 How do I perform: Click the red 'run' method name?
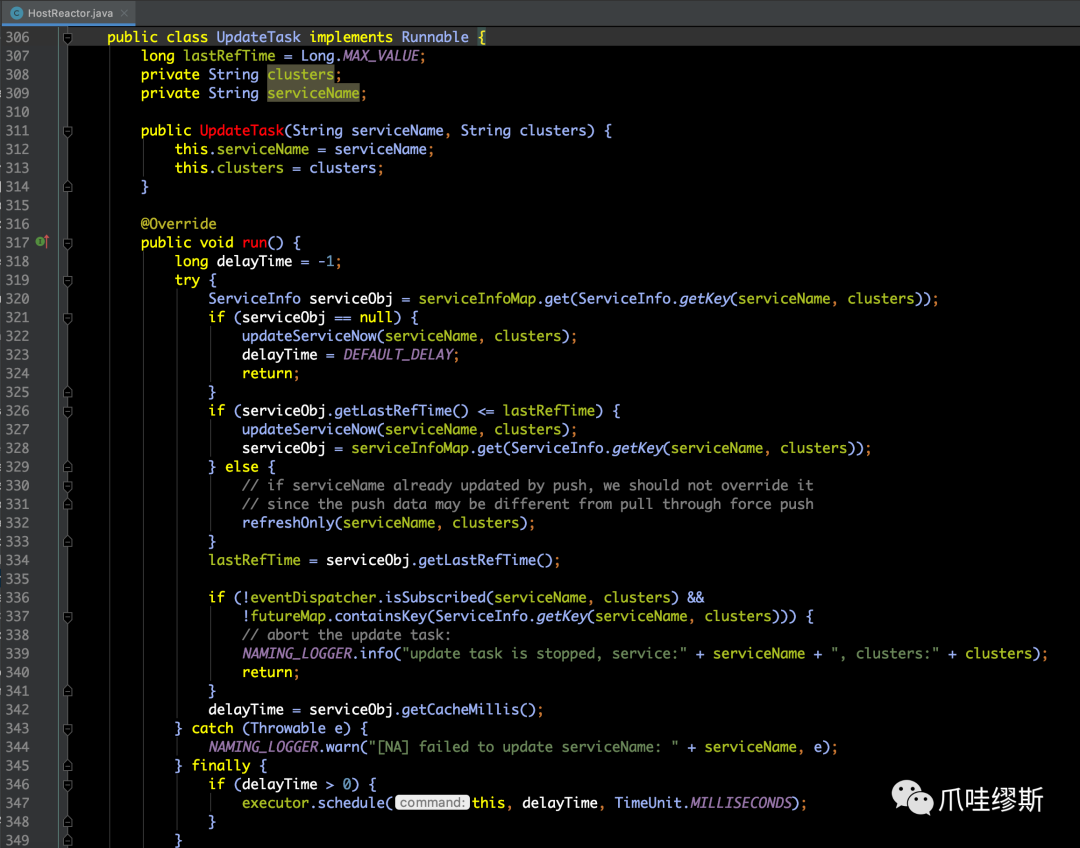(x=254, y=242)
